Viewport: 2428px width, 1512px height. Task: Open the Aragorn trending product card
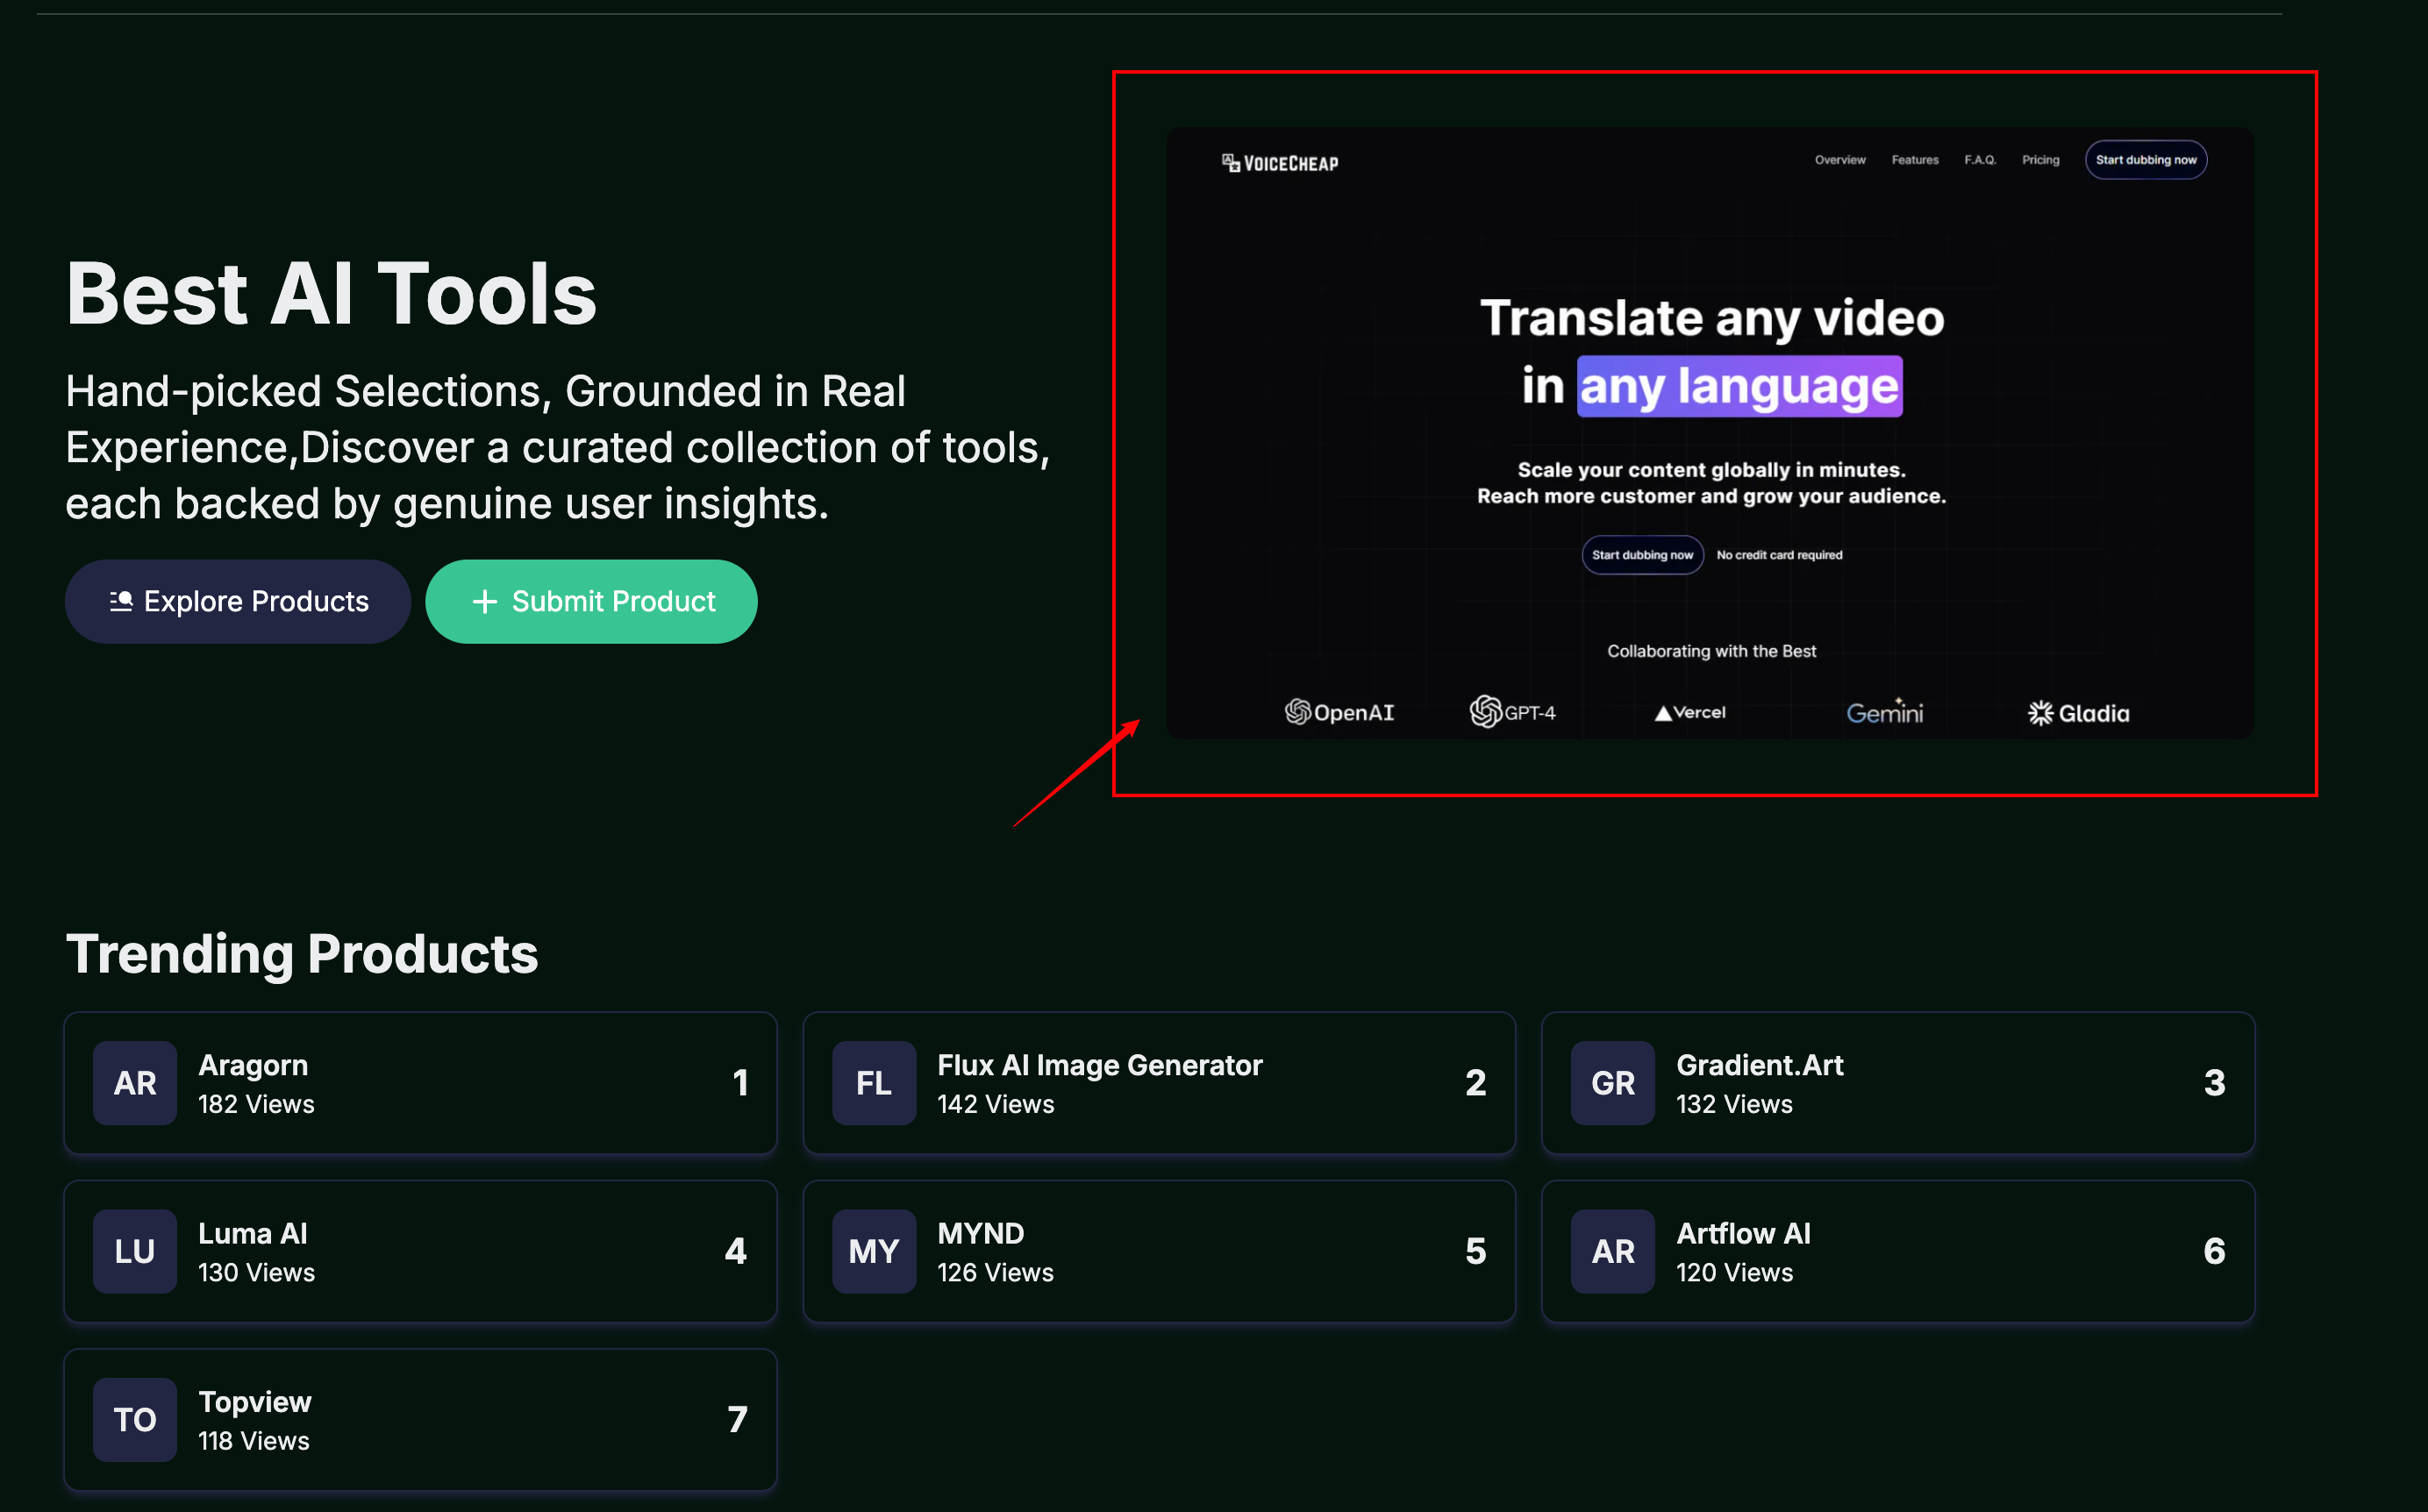pos(420,1083)
